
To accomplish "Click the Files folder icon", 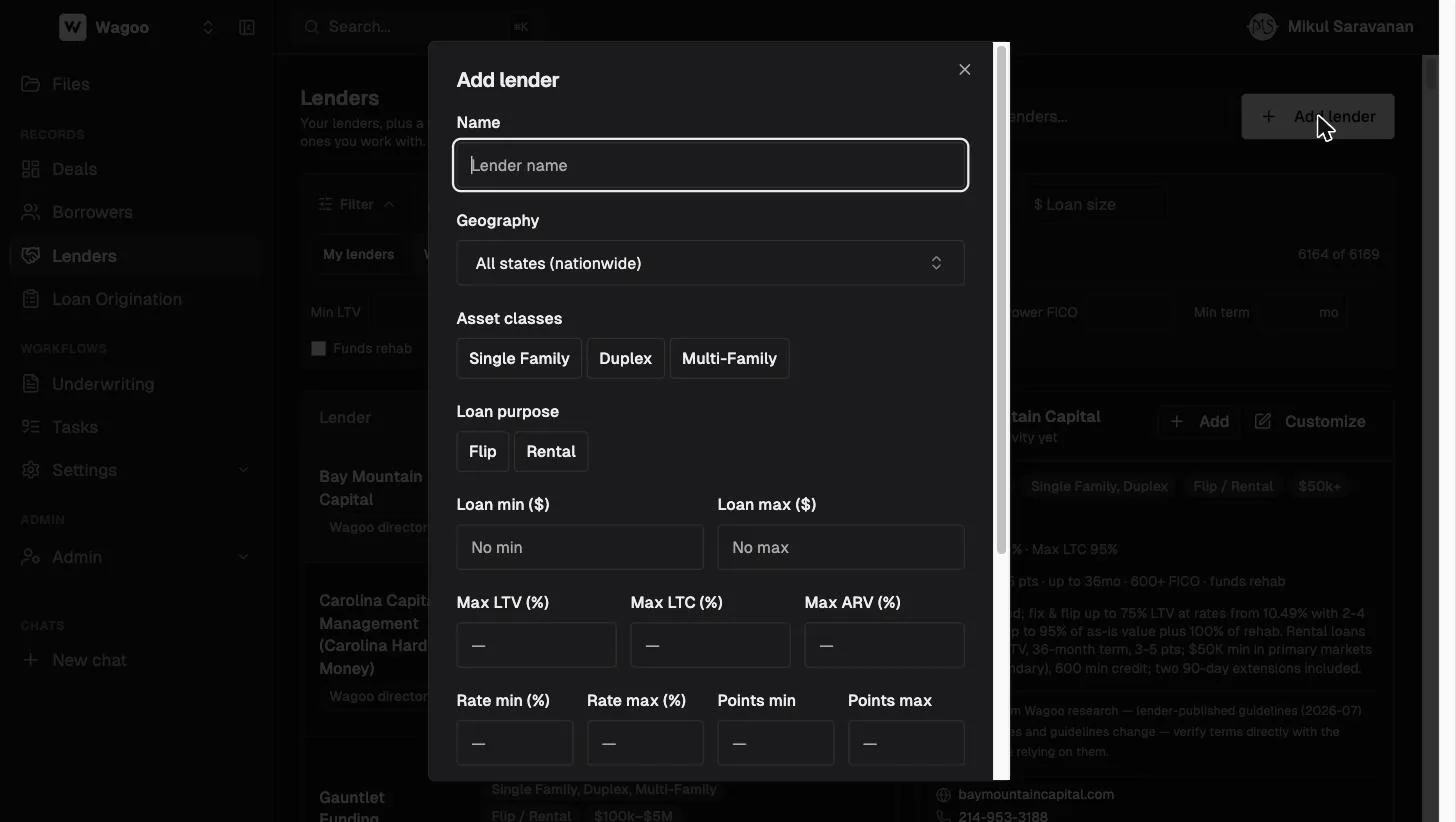I will [31, 84].
